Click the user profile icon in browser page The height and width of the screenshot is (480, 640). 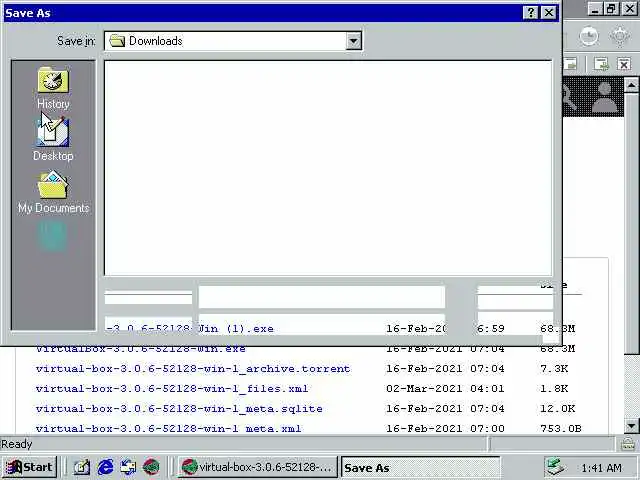coord(604,97)
